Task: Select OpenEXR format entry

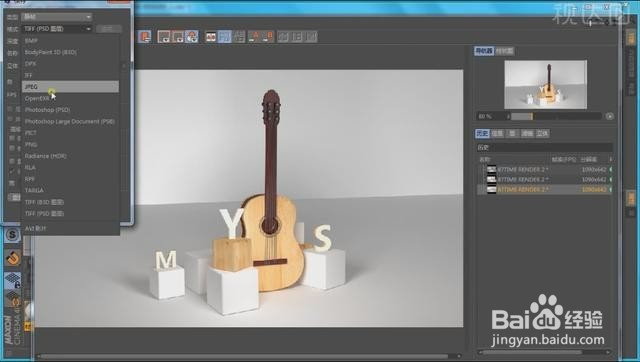Action: tap(70, 98)
